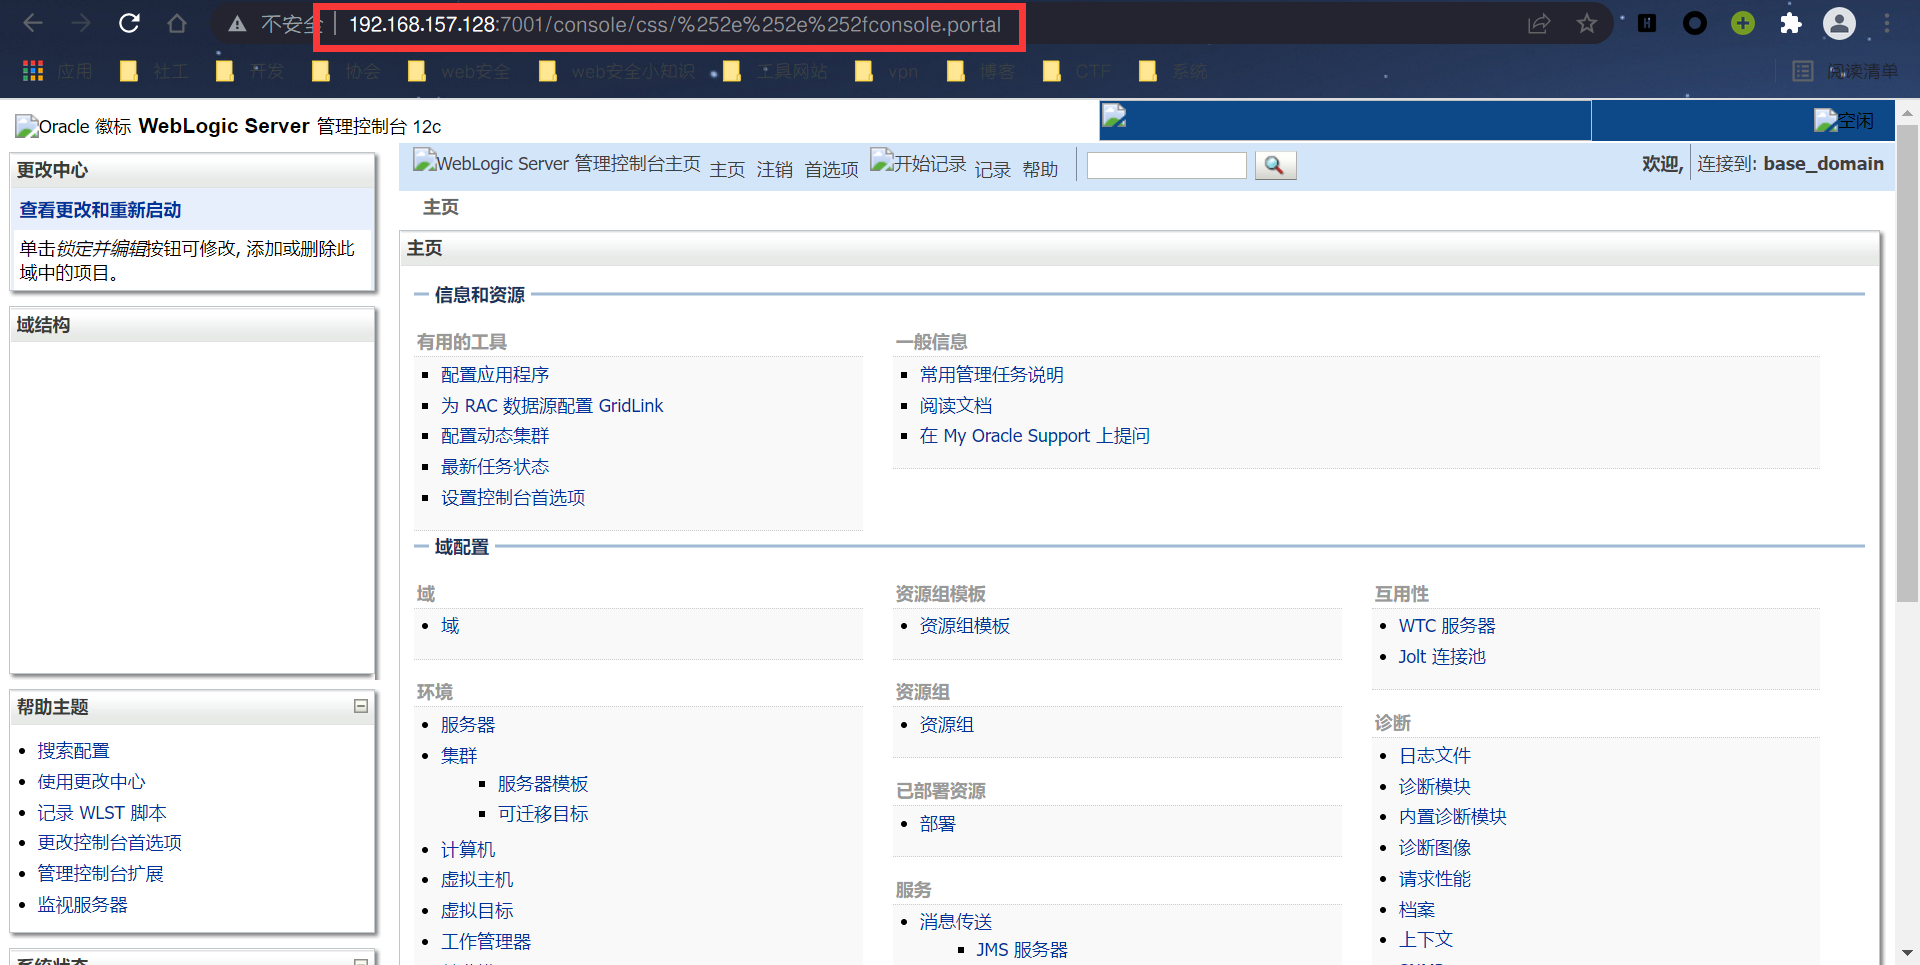Open 搜索配置 help topic

click(x=73, y=751)
